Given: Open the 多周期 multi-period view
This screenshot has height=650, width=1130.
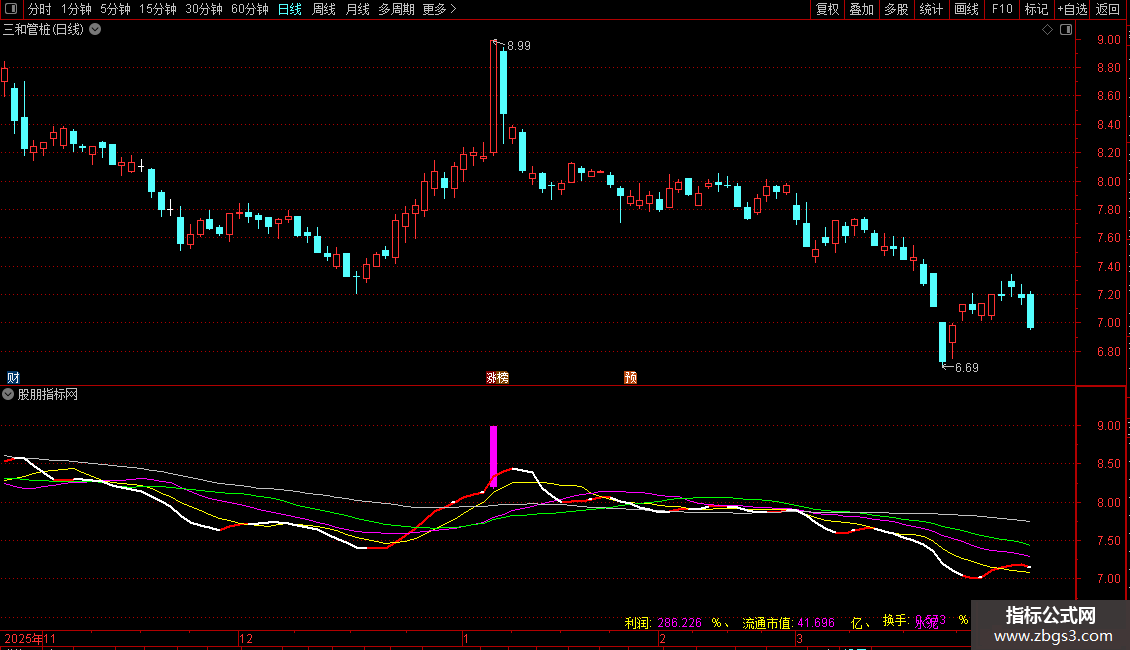Looking at the screenshot, I should 396,10.
